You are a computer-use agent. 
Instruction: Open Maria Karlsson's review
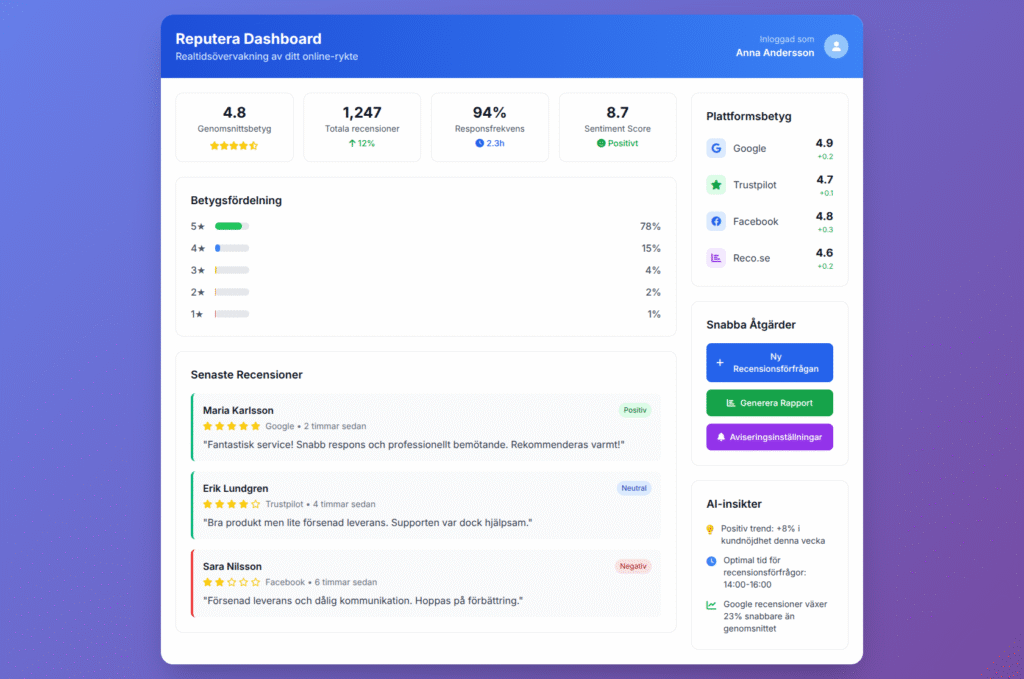425,427
